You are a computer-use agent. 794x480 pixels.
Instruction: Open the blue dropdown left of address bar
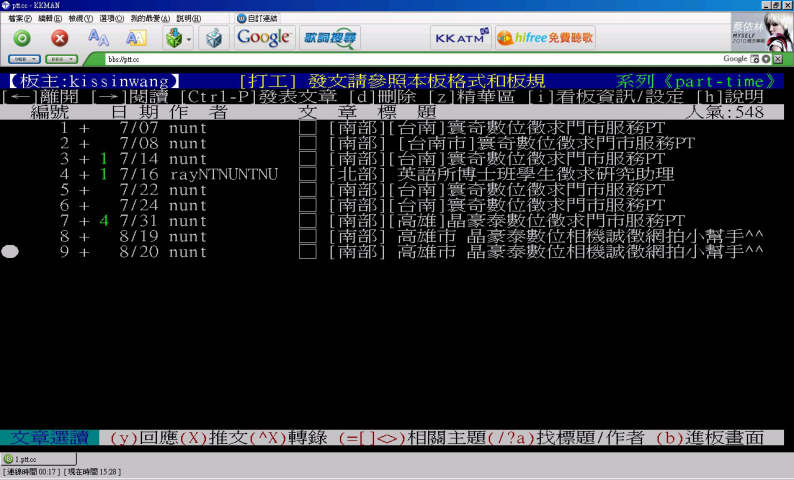[24, 59]
